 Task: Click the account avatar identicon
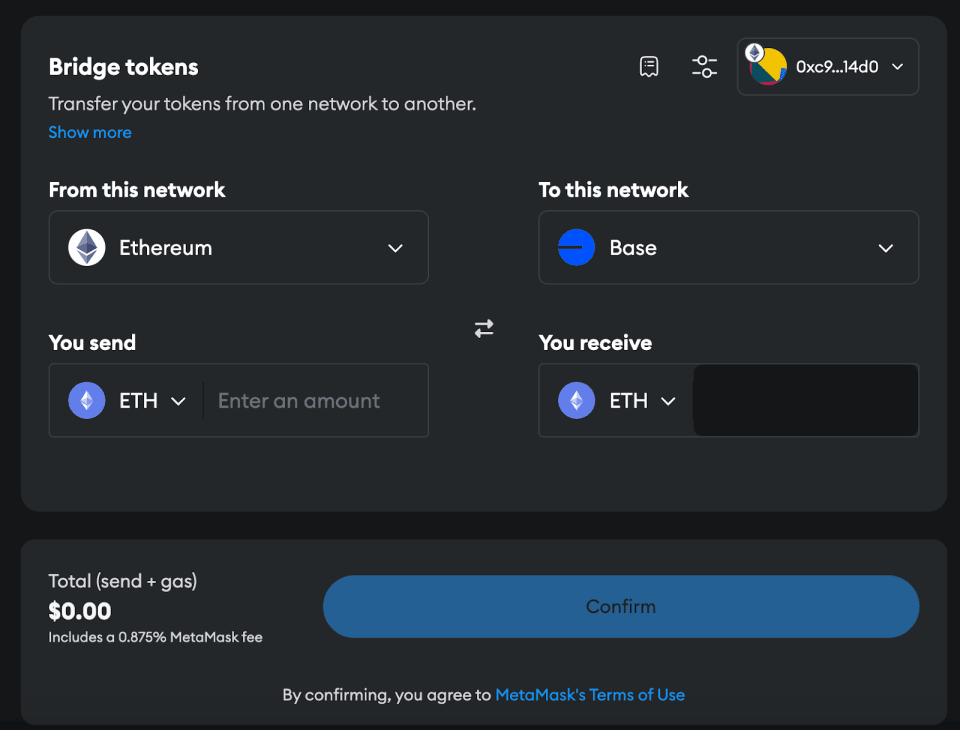[x=767, y=67]
